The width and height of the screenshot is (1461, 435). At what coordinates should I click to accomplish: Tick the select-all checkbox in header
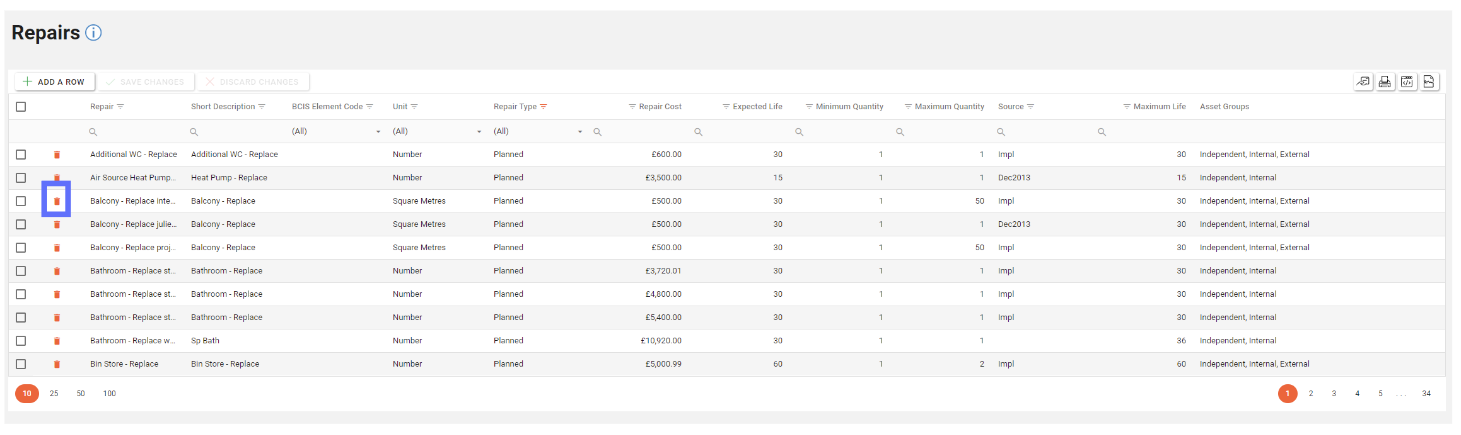pyautogui.click(x=21, y=107)
